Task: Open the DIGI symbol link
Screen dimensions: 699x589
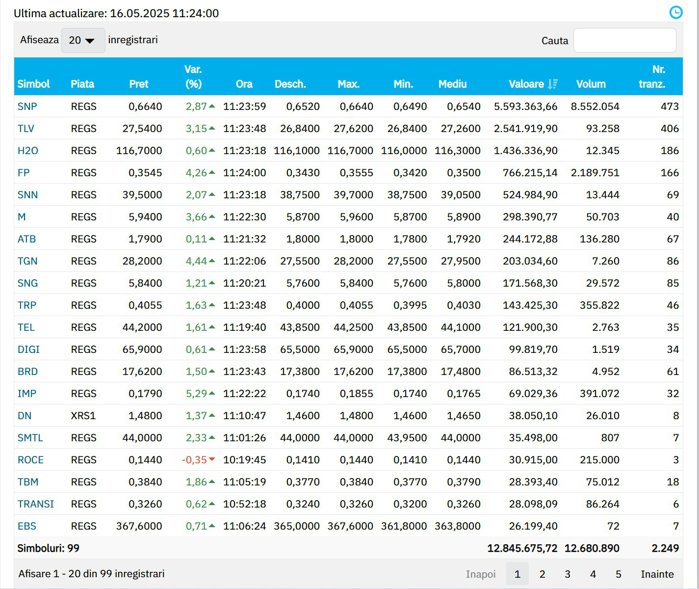Action: point(28,349)
